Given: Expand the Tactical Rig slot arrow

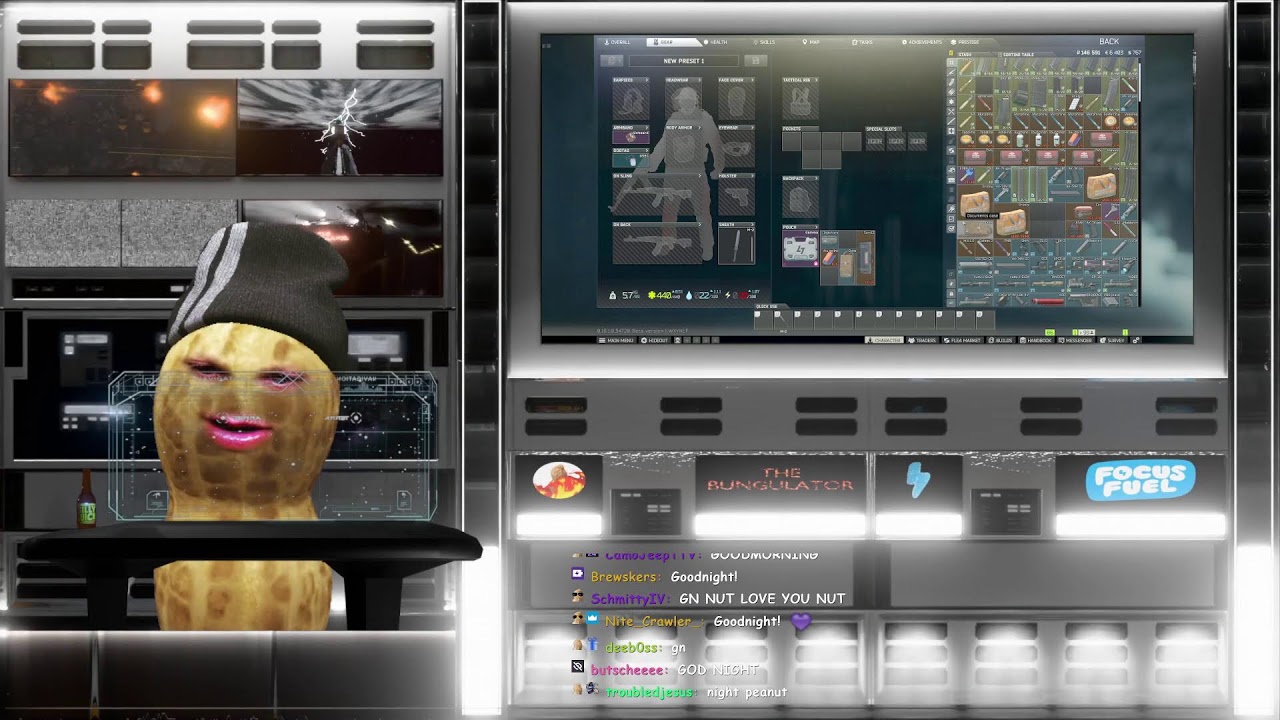Looking at the screenshot, I should [816, 80].
